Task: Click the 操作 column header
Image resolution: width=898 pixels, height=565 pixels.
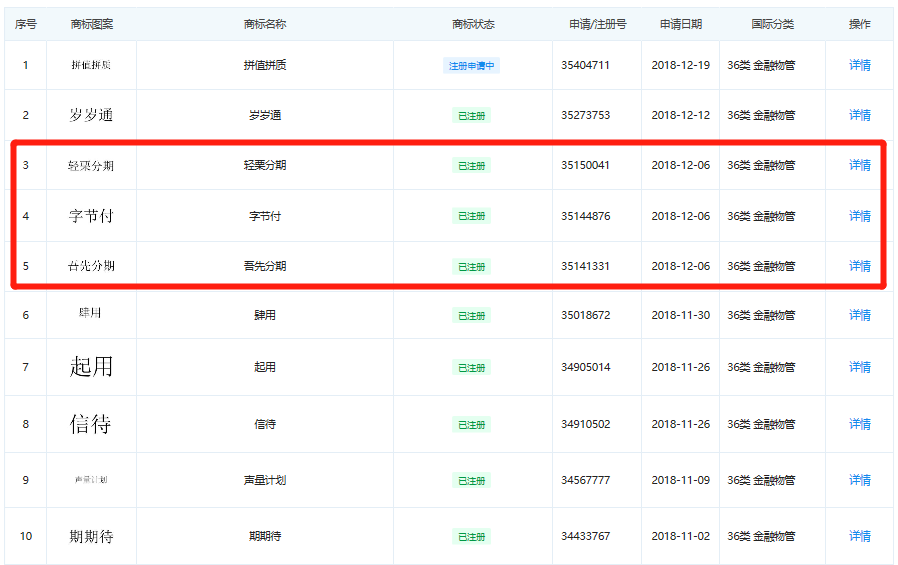Action: coord(860,24)
